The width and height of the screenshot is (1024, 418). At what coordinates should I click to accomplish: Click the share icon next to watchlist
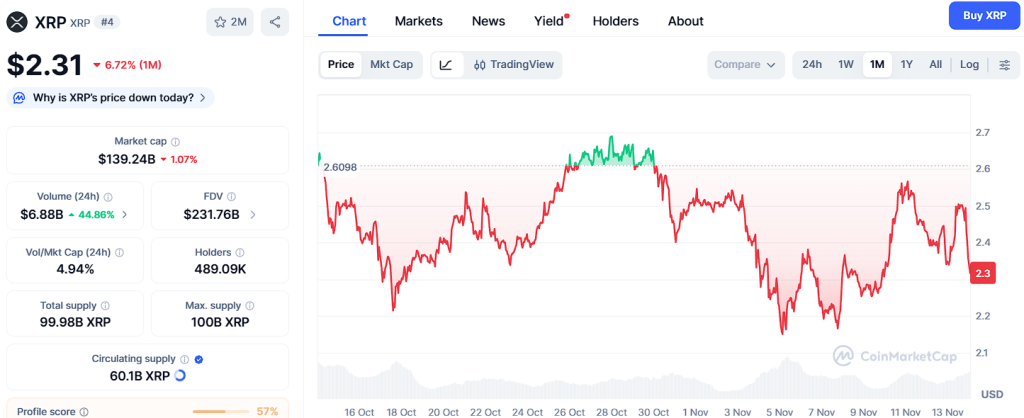(275, 22)
